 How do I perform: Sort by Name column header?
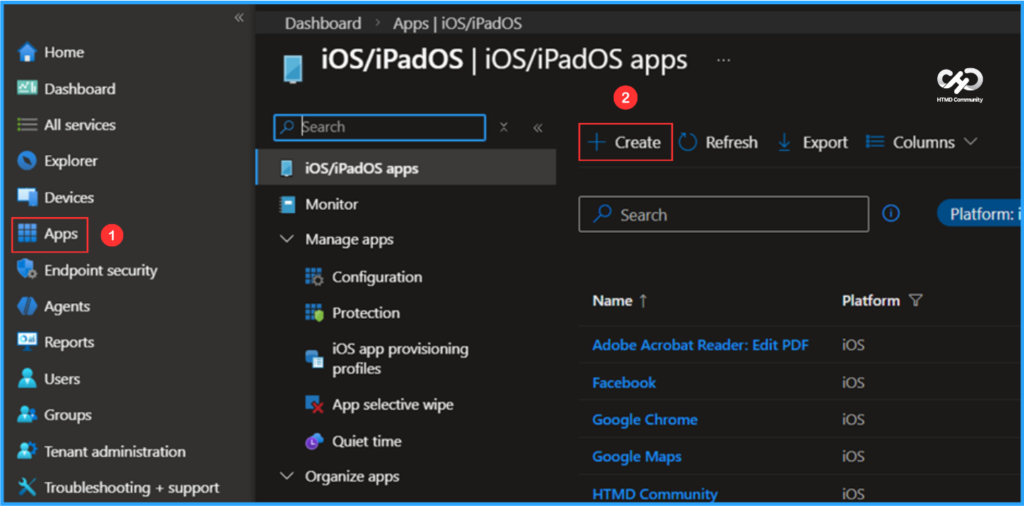[x=620, y=301]
